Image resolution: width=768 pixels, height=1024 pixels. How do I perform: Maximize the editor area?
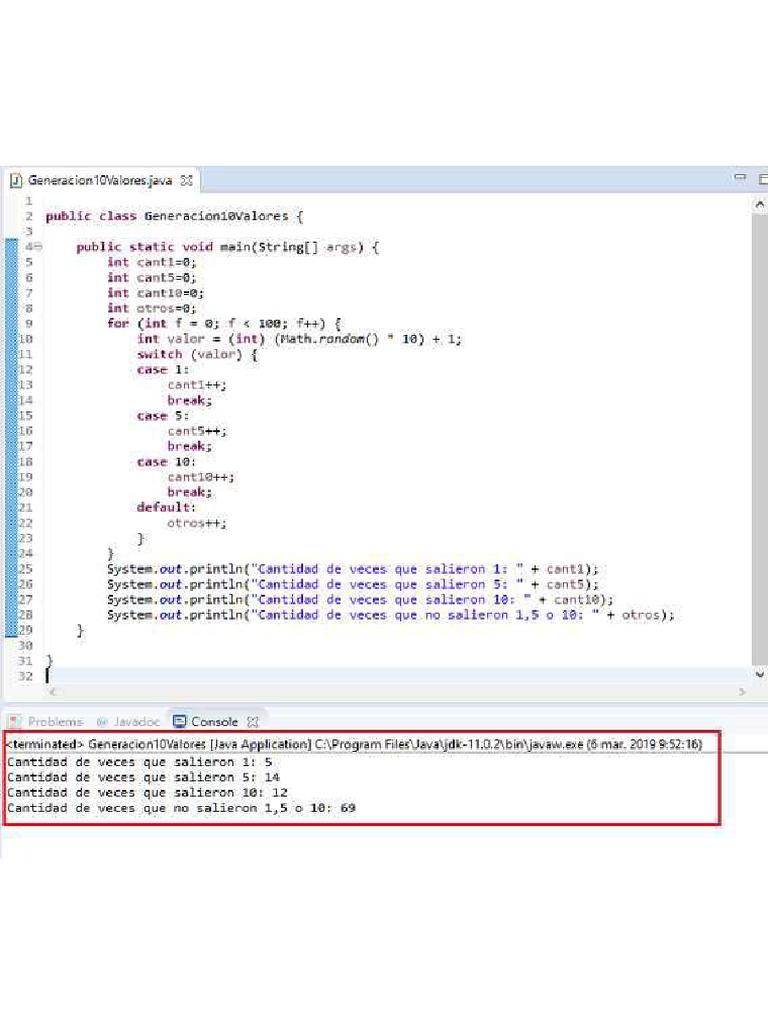point(763,178)
